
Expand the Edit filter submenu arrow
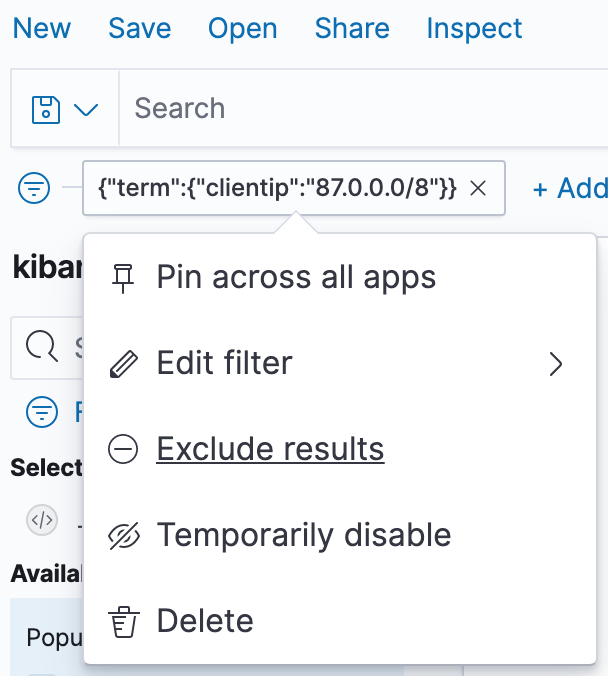click(x=556, y=364)
